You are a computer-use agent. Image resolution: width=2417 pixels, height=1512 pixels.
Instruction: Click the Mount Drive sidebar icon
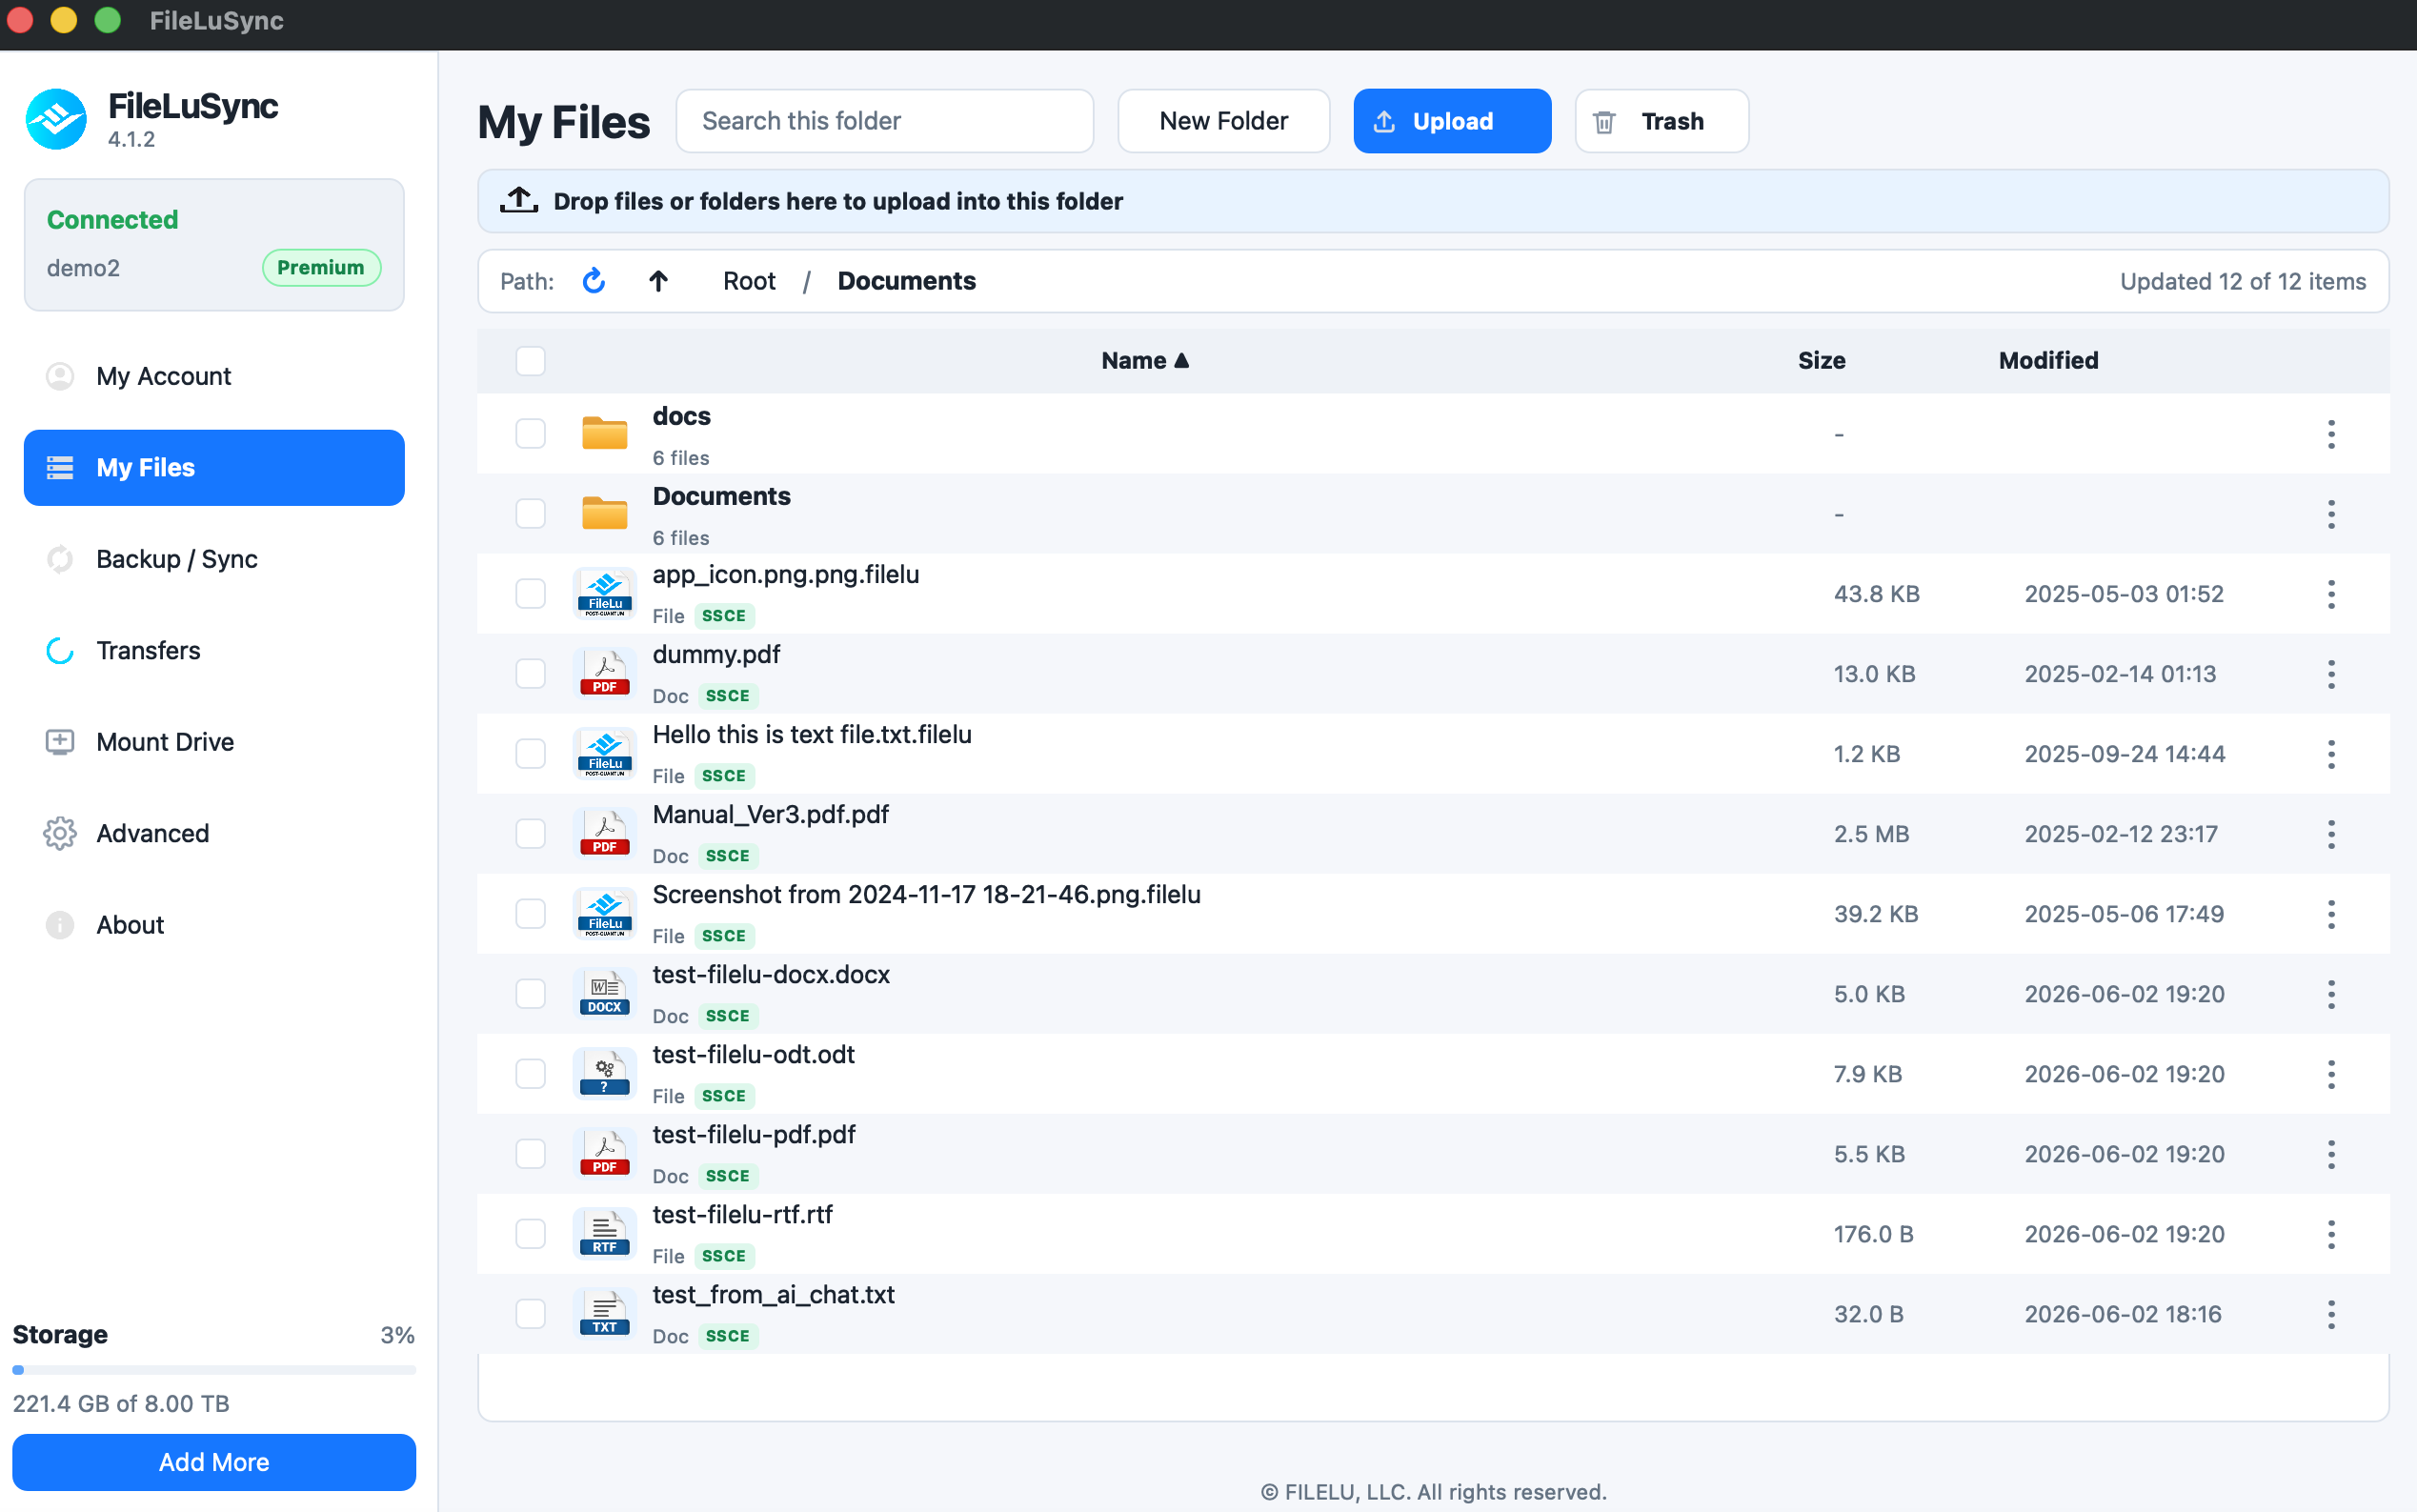(60, 742)
